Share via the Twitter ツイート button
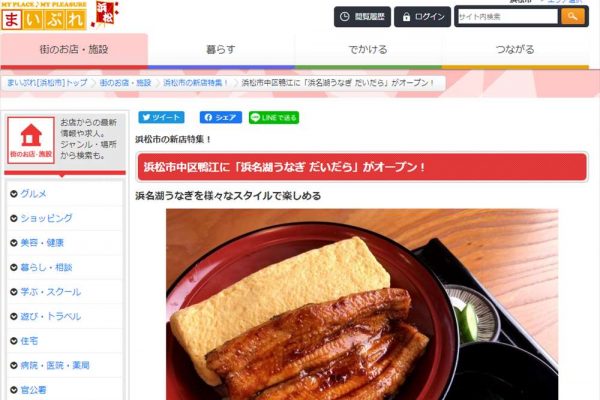The width and height of the screenshot is (600, 400). (161, 118)
